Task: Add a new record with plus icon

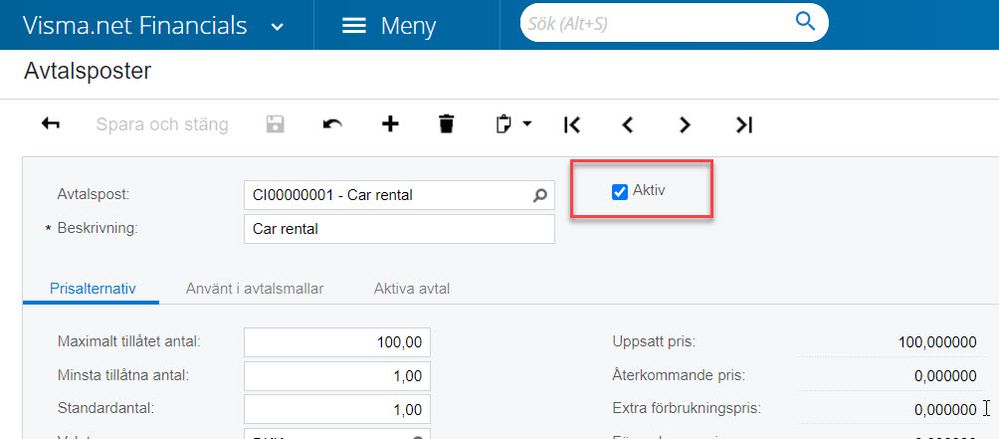Action: 390,124
